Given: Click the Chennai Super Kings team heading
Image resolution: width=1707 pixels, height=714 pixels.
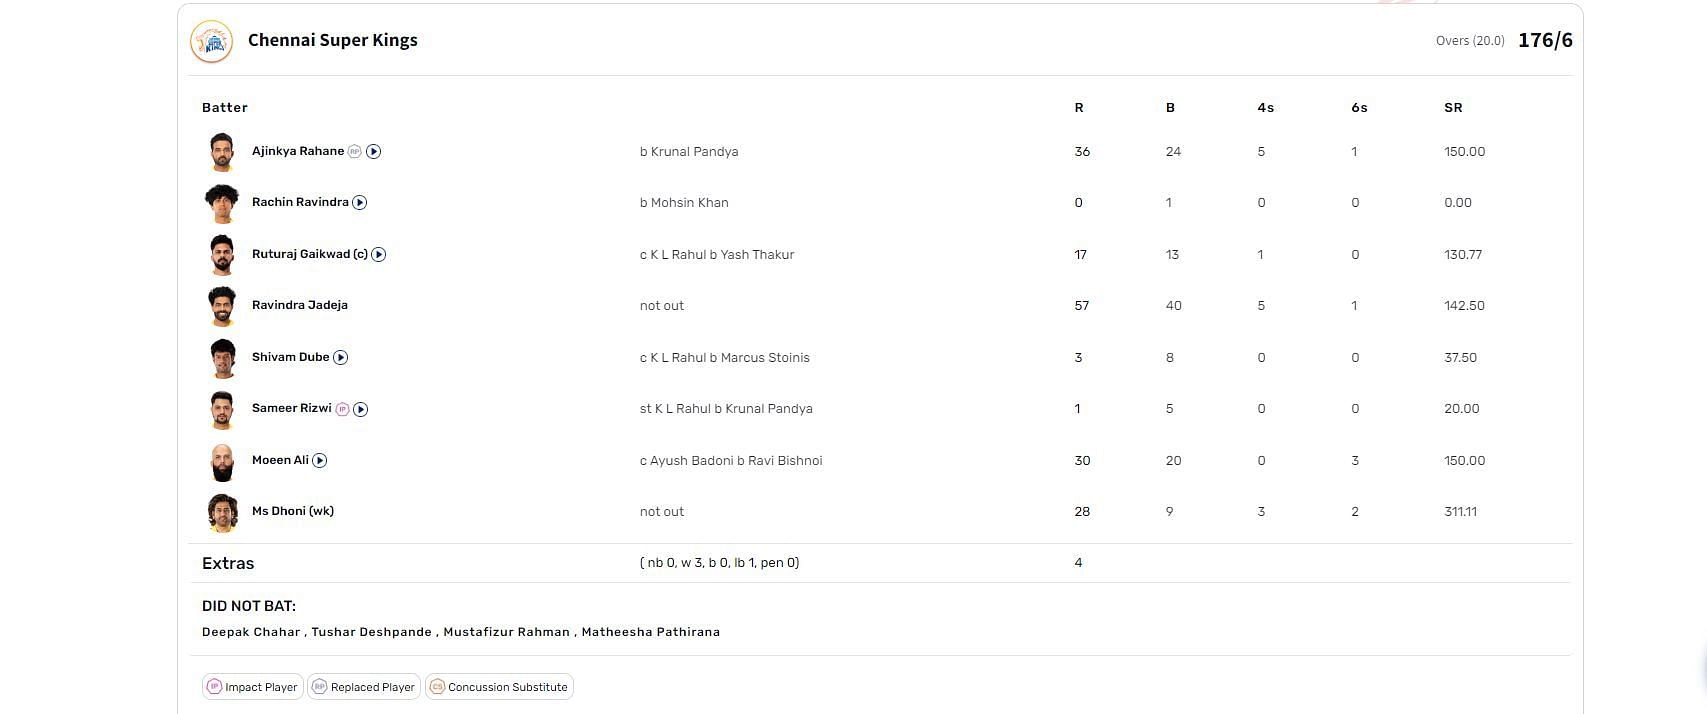Looking at the screenshot, I should pyautogui.click(x=333, y=41).
